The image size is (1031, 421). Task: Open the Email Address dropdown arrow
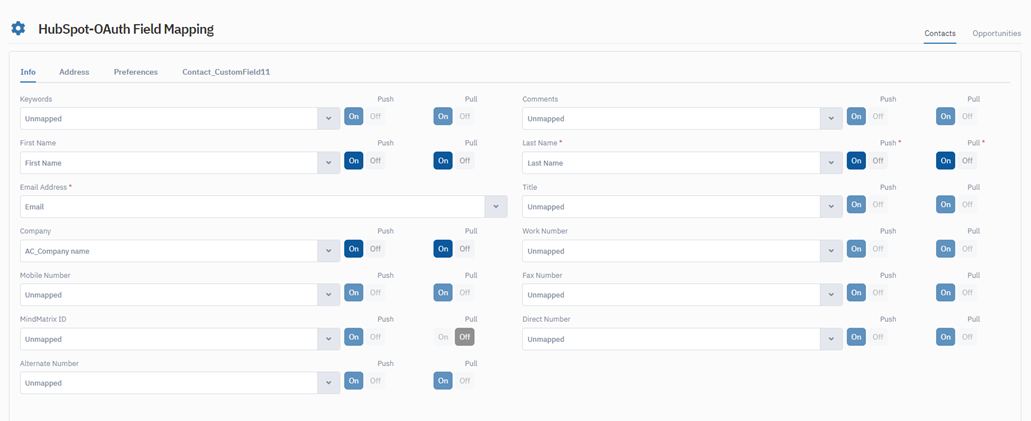coord(496,207)
